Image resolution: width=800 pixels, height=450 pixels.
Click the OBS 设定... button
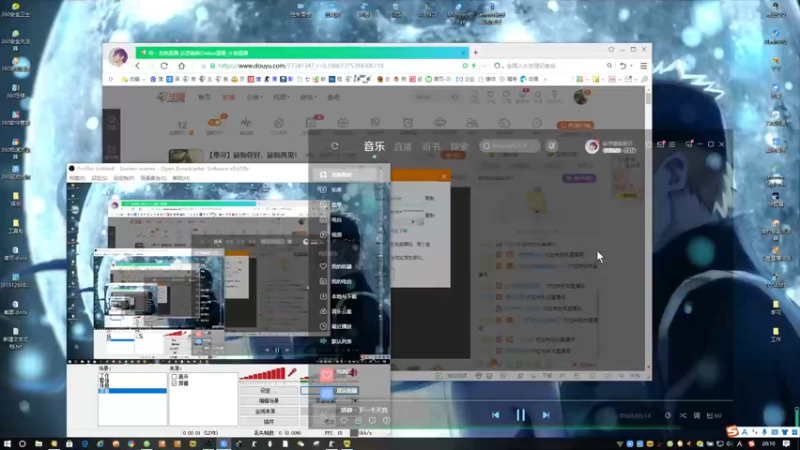click(269, 391)
